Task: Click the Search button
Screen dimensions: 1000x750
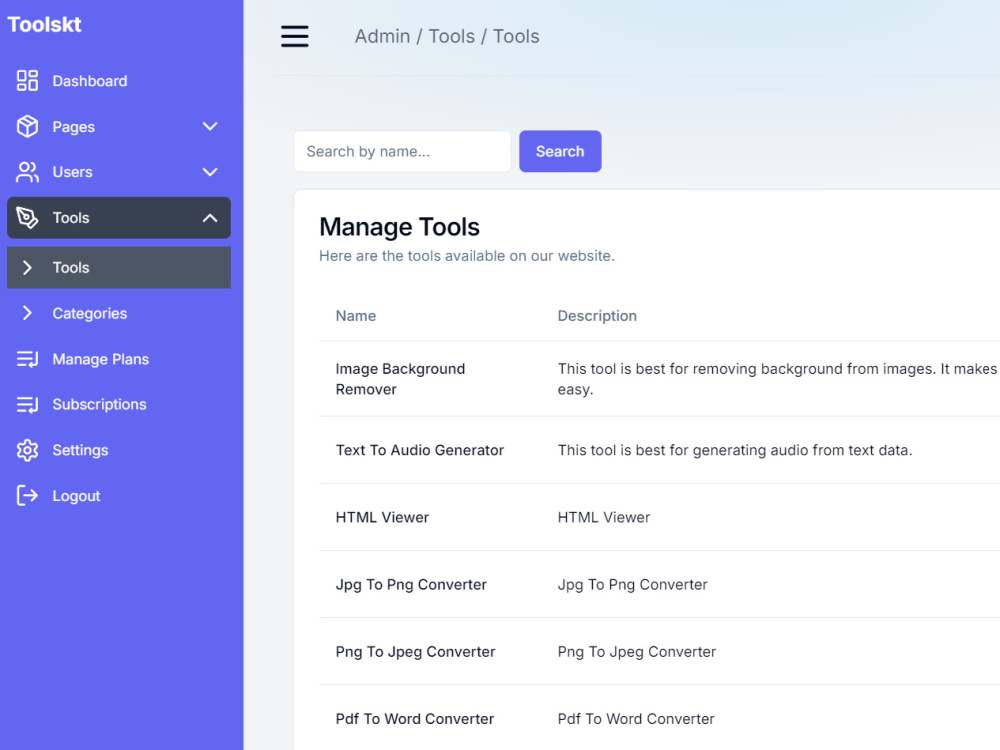Action: pyautogui.click(x=560, y=151)
